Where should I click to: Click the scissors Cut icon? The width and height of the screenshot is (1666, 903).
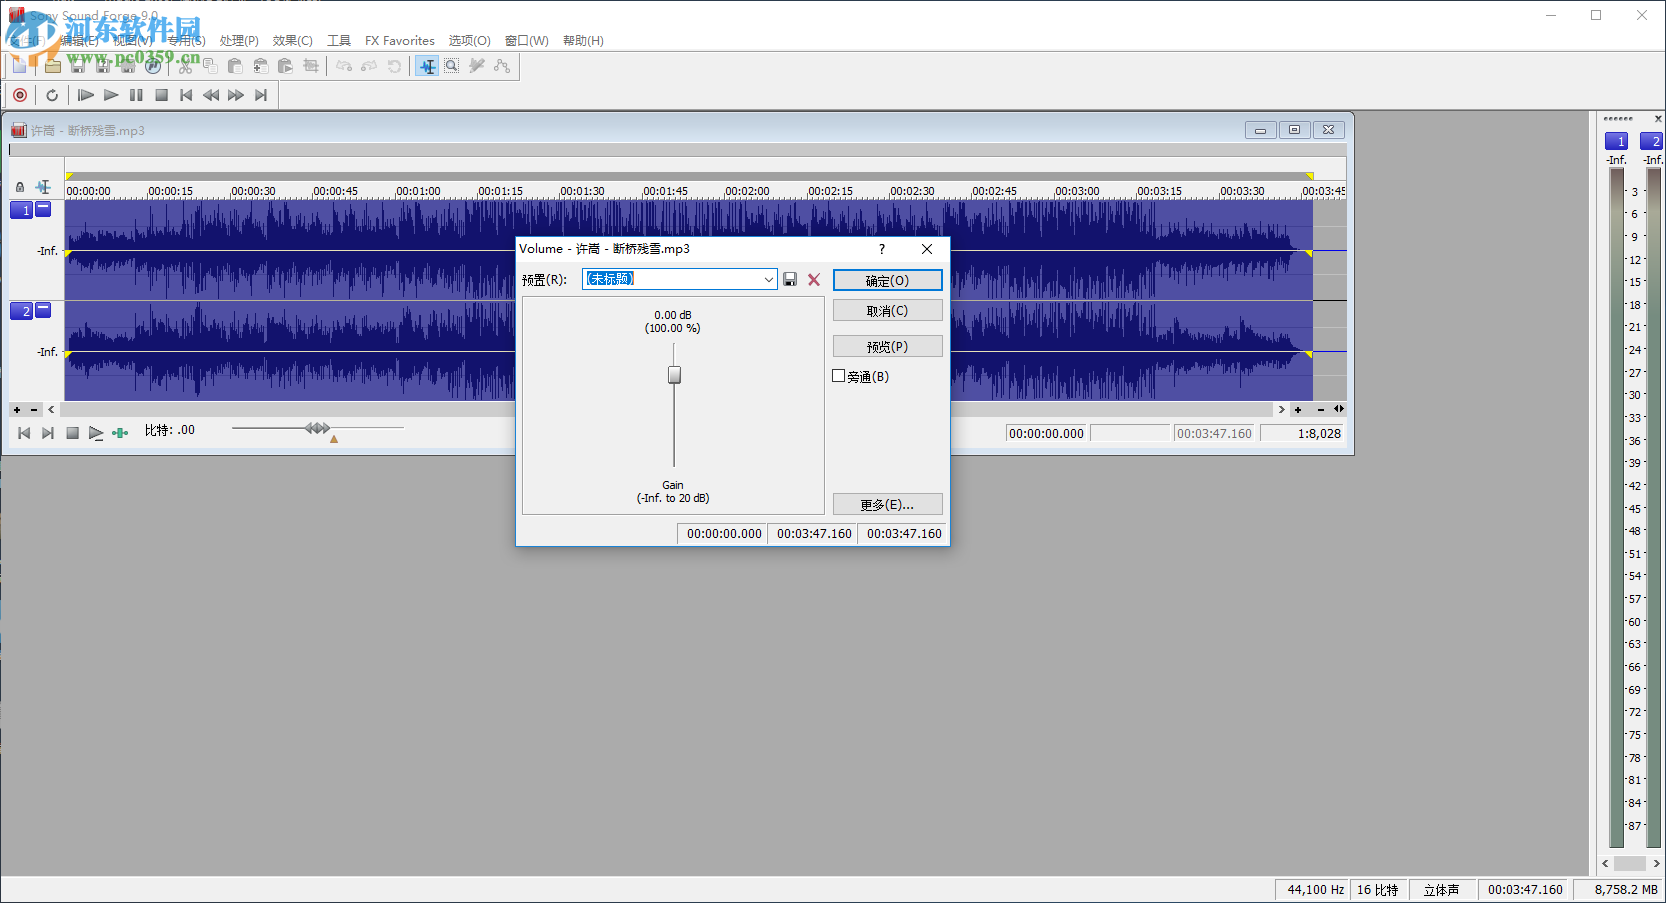coord(185,66)
